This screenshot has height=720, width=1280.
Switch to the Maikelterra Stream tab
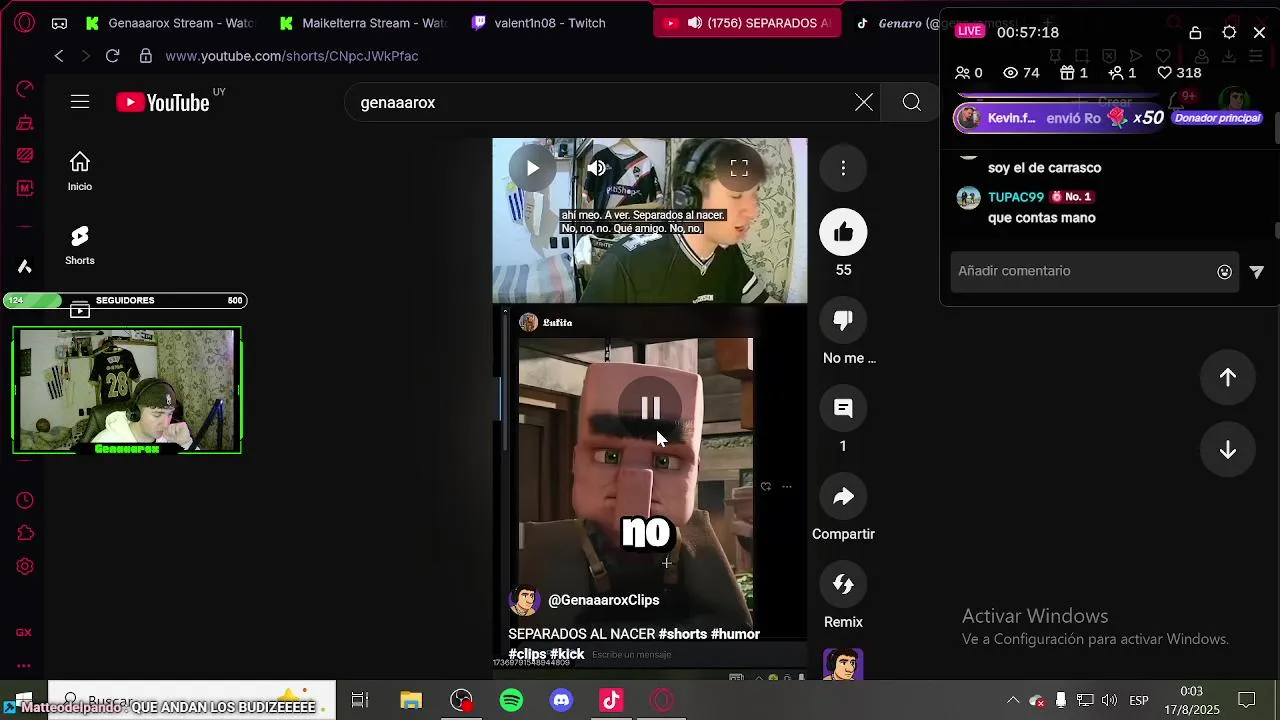click(x=364, y=23)
